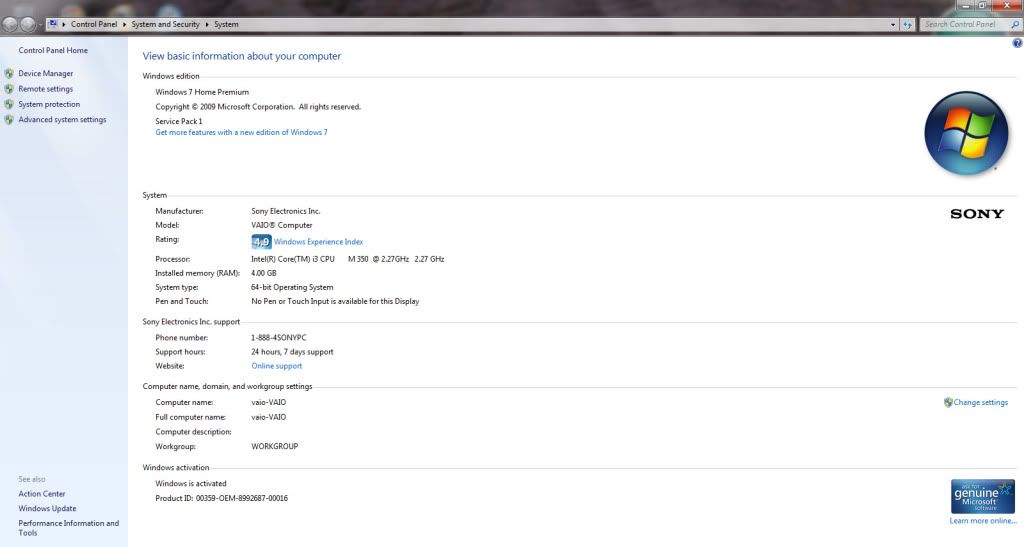
Task: Click the genuine Microsoft software badge
Action: [982, 497]
